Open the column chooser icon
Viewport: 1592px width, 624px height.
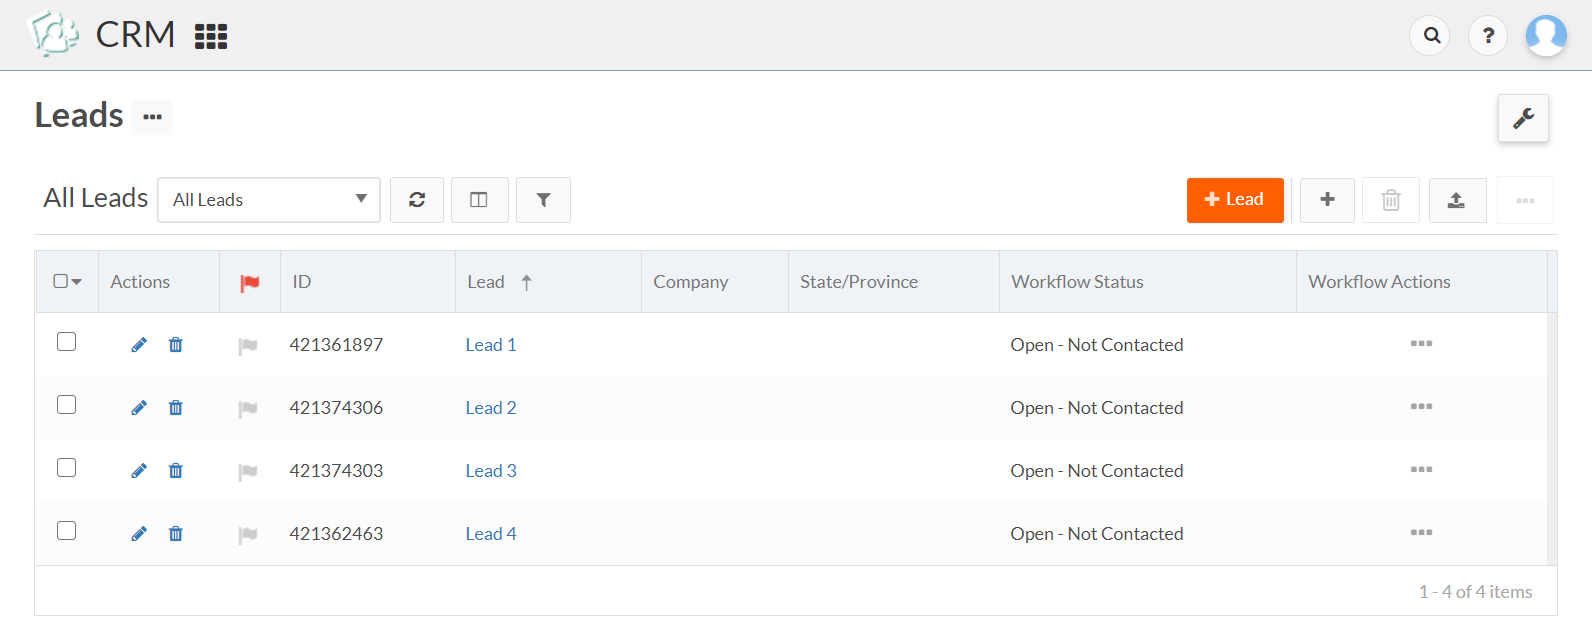click(479, 200)
